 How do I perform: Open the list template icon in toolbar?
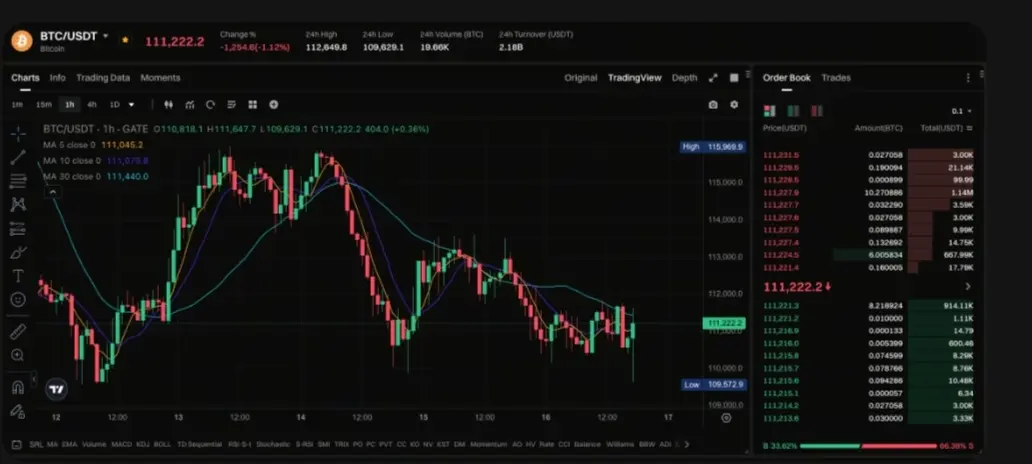[232, 105]
